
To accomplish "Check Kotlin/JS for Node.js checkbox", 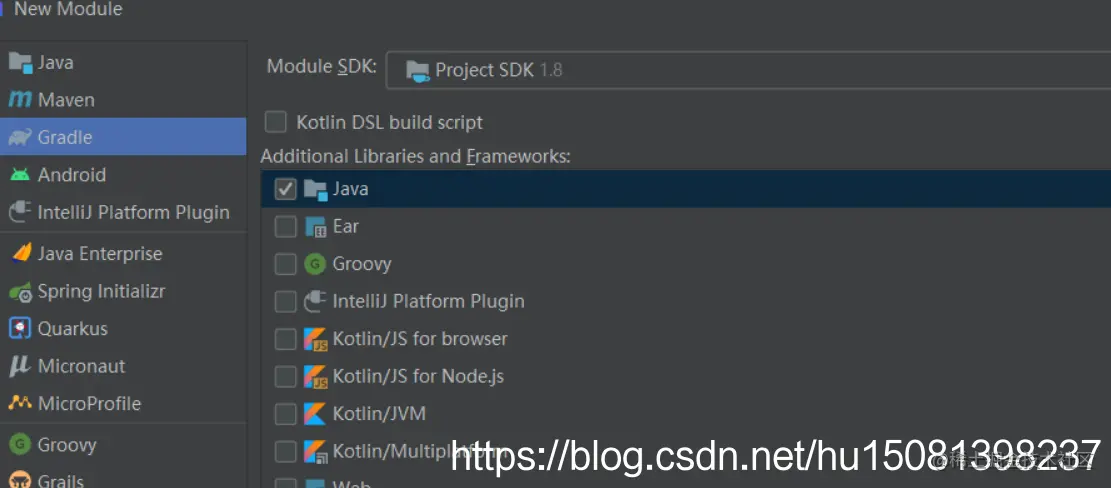I will click(286, 376).
